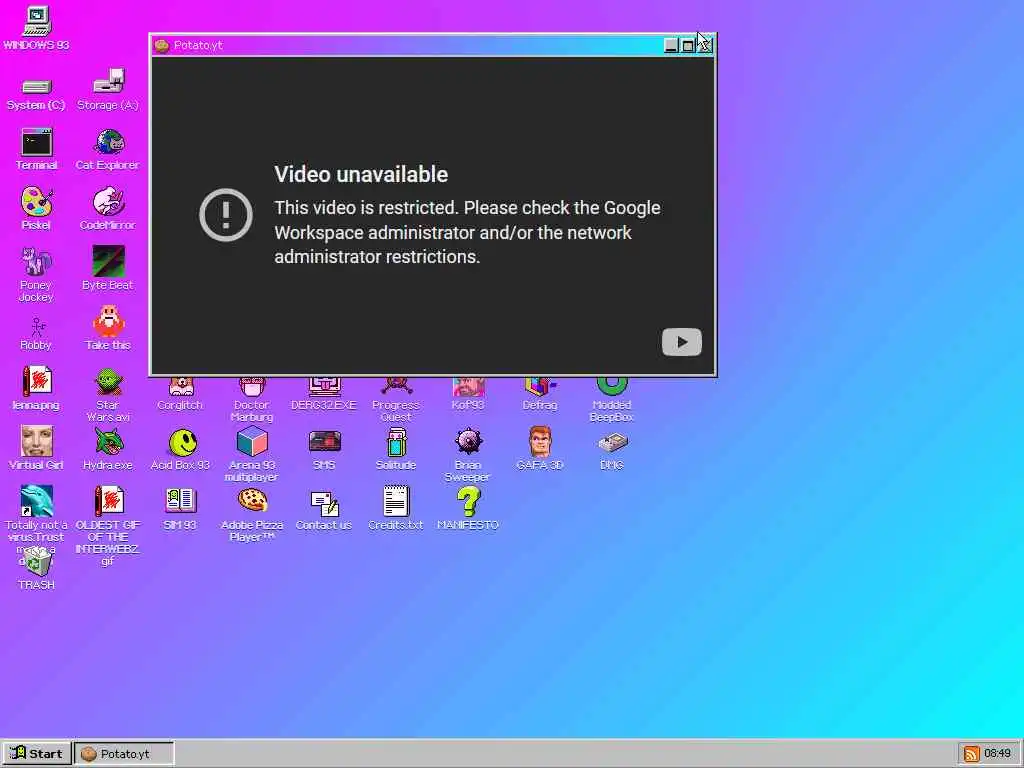This screenshot has width=1024, height=768.
Task: Launch Poney Jockey icon
Action: tap(36, 261)
